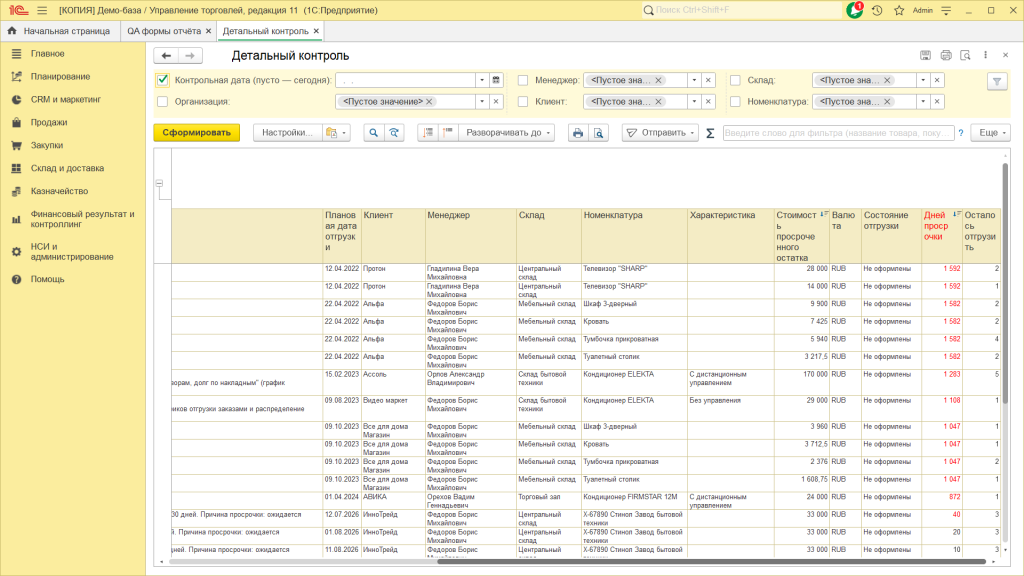Enable the Организация filter checkbox
Screen dimensions: 1024x576
163,101
